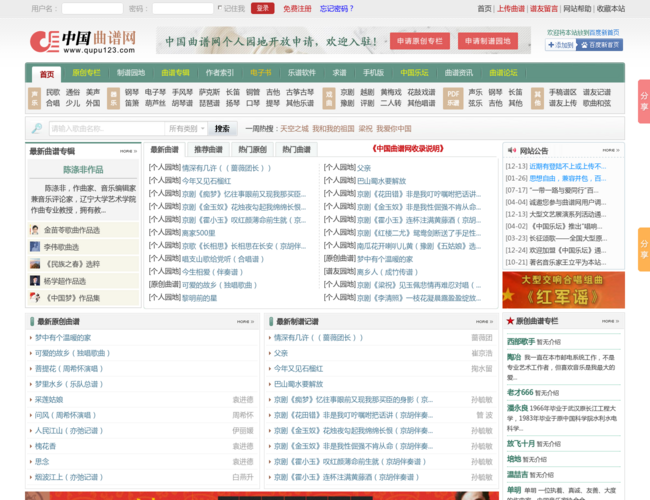Expand MORE in 最新曲谱专辑 panel
Screen dimensions: 650x500
(x=127, y=151)
